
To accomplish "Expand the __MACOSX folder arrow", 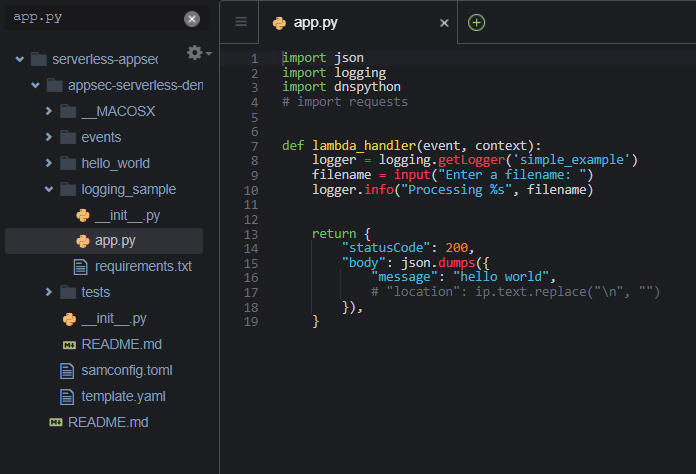I will pos(48,111).
